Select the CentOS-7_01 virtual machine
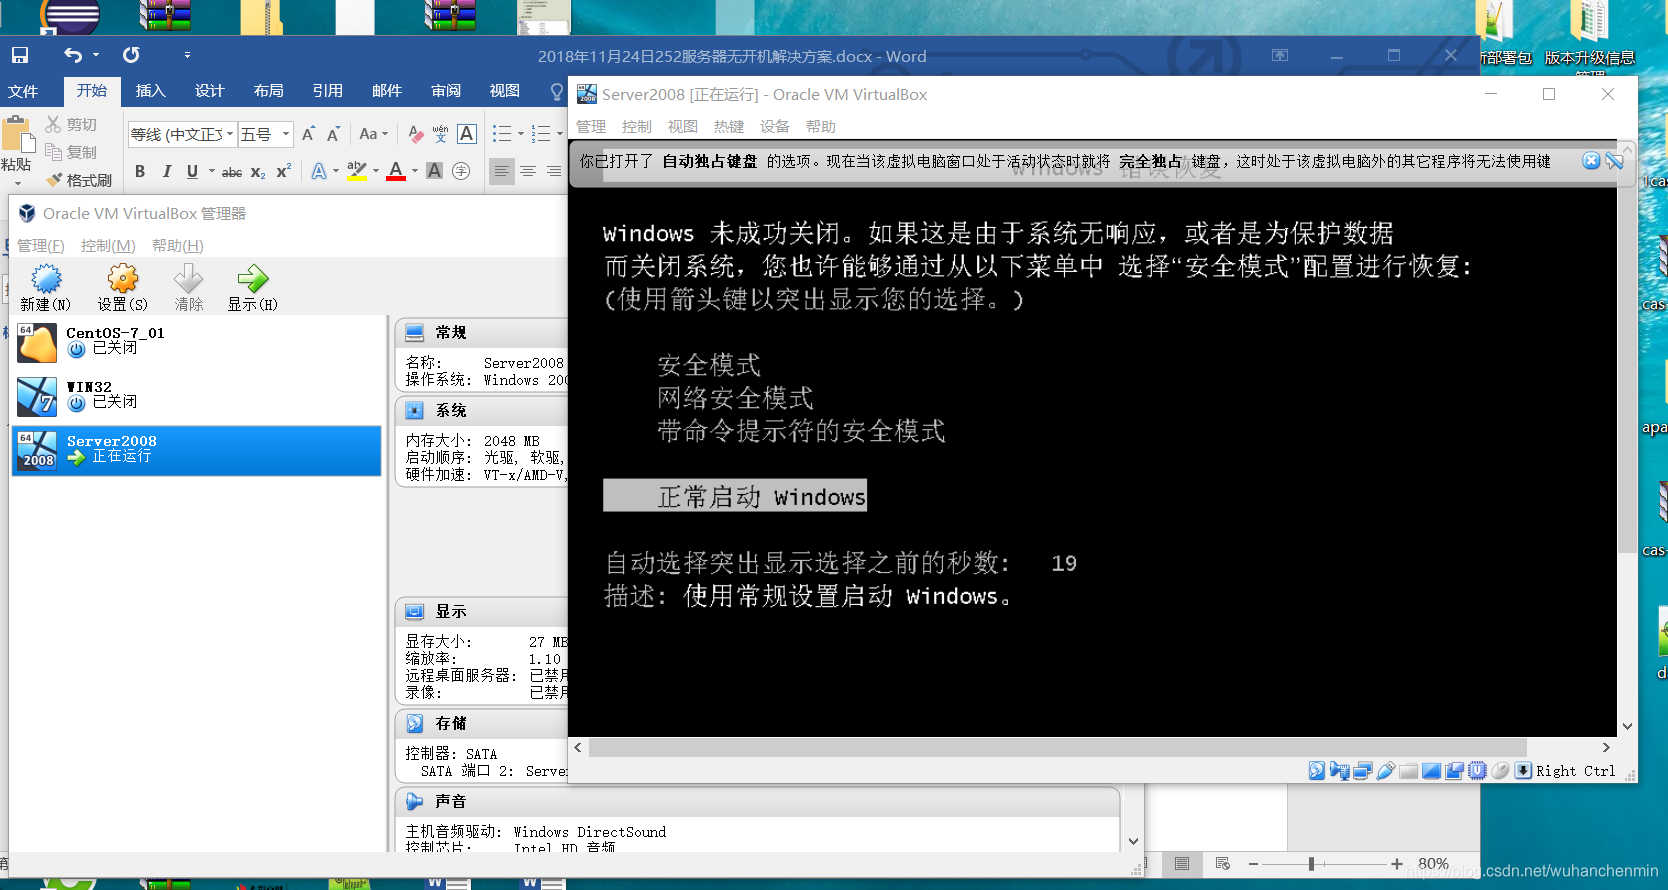 [197, 342]
